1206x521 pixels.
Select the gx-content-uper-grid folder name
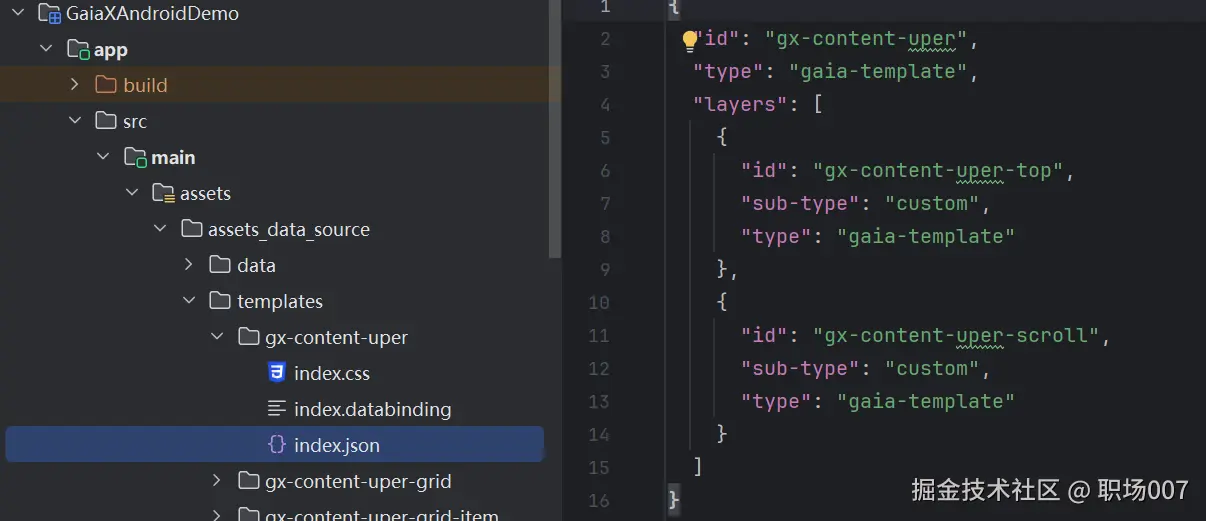[x=358, y=482]
